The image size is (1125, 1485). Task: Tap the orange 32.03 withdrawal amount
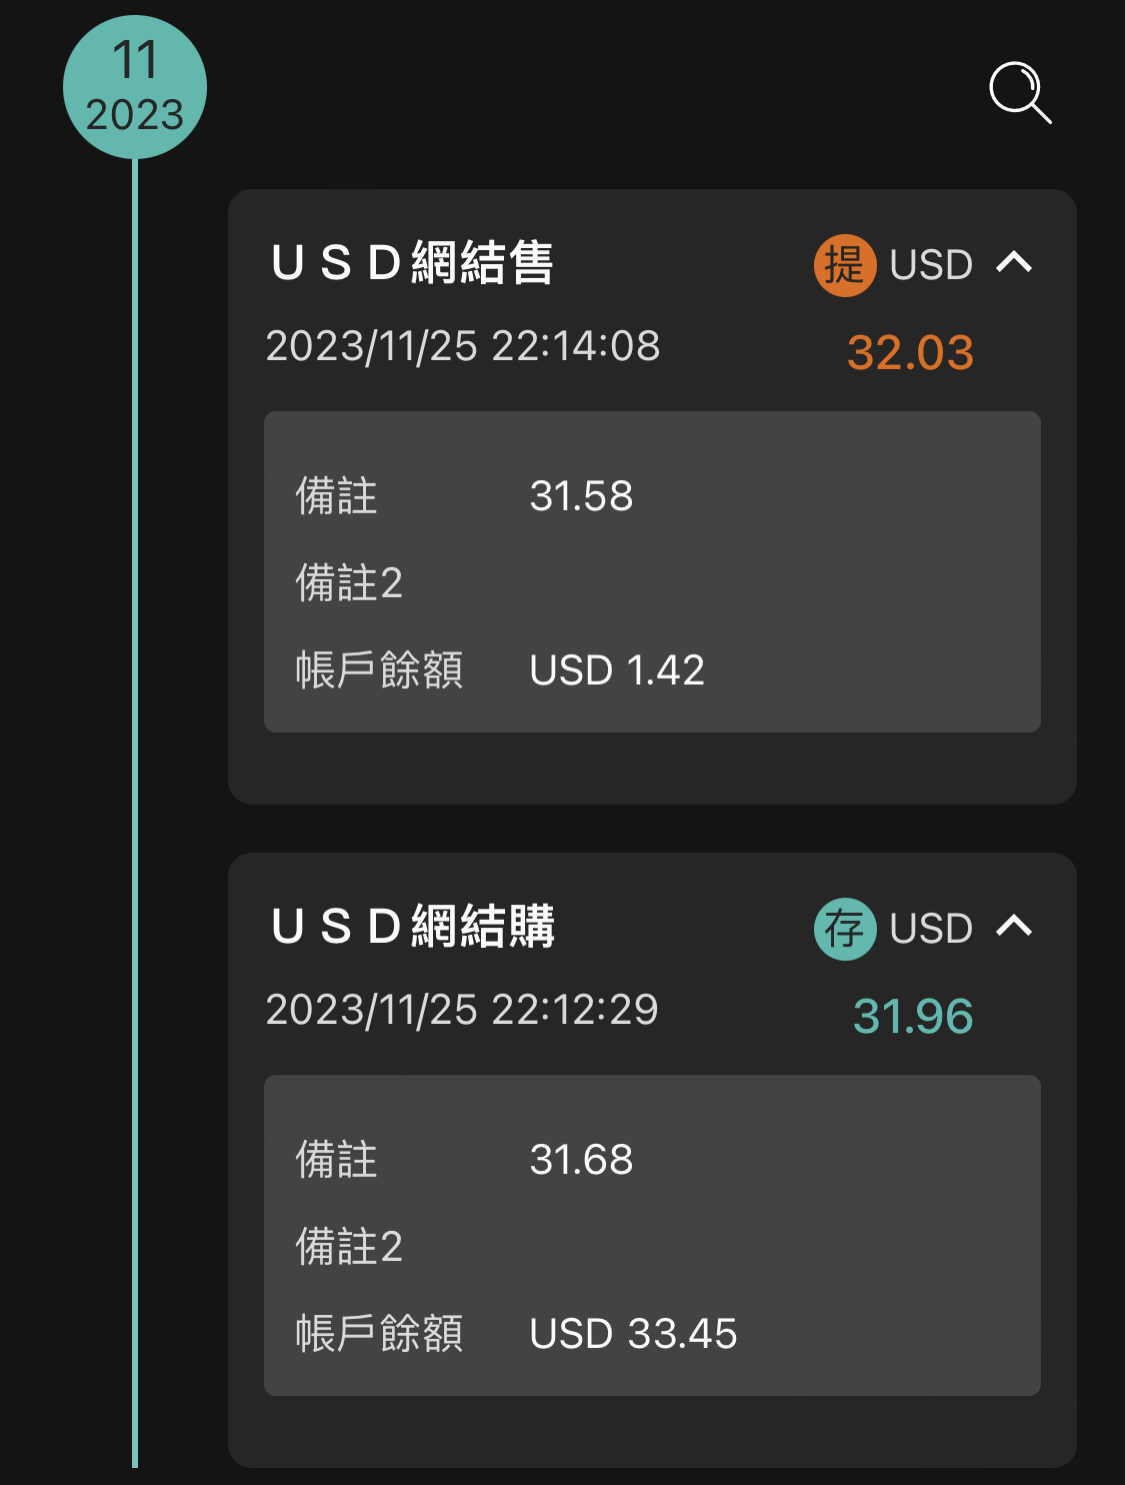point(910,352)
